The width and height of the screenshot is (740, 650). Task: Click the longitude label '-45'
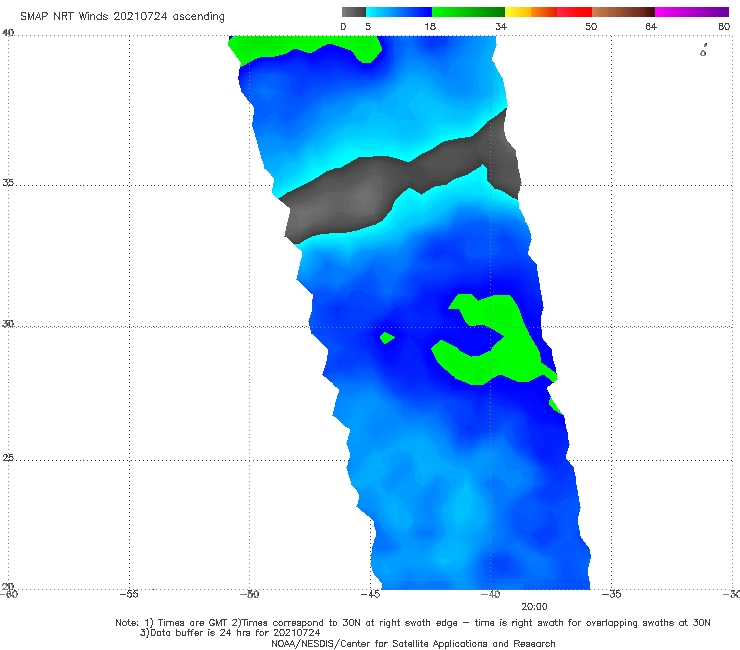370,594
